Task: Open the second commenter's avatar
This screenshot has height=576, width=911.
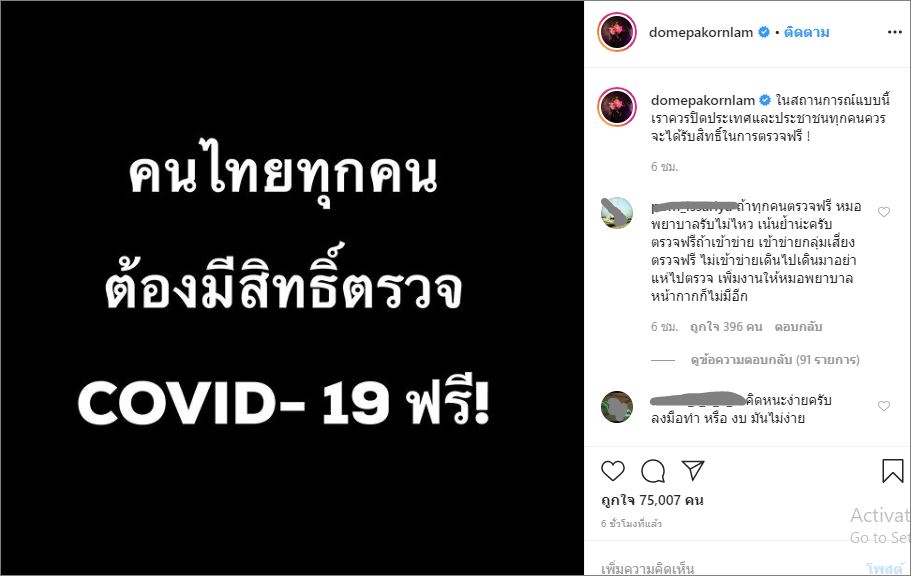Action: [616, 407]
